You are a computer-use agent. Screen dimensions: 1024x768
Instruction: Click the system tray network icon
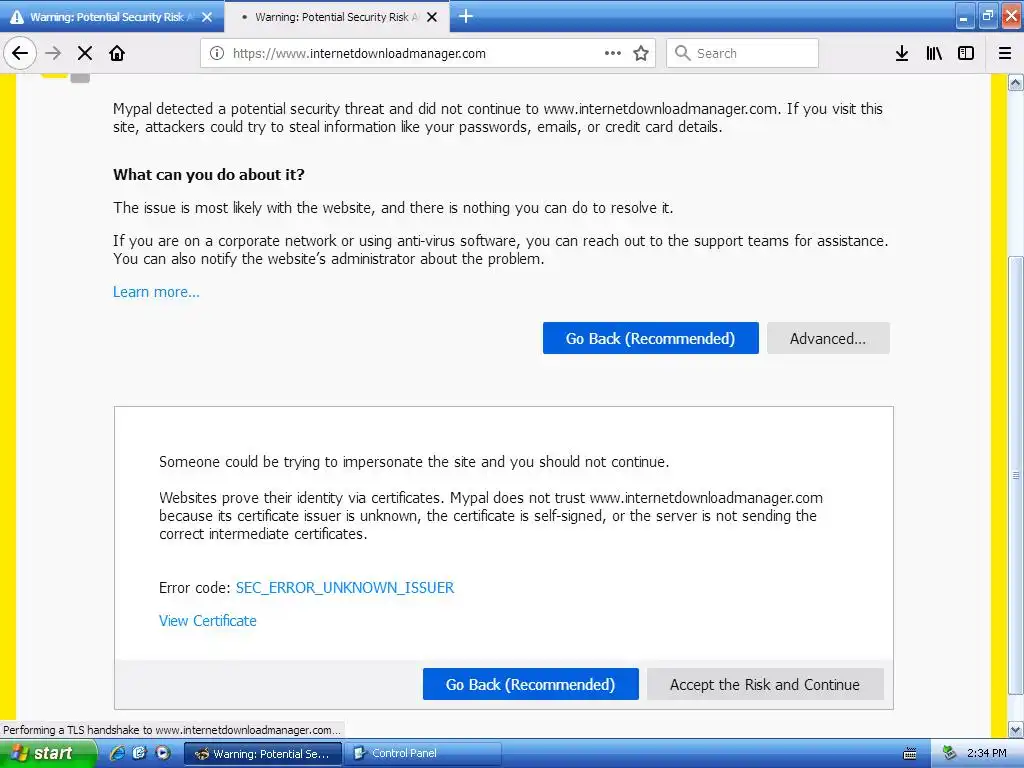949,753
